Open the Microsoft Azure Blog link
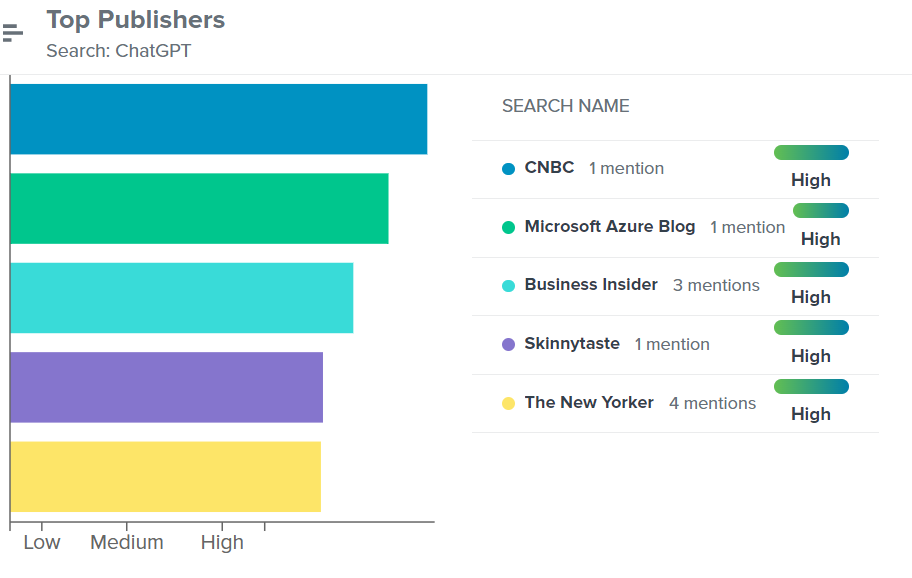 609,227
